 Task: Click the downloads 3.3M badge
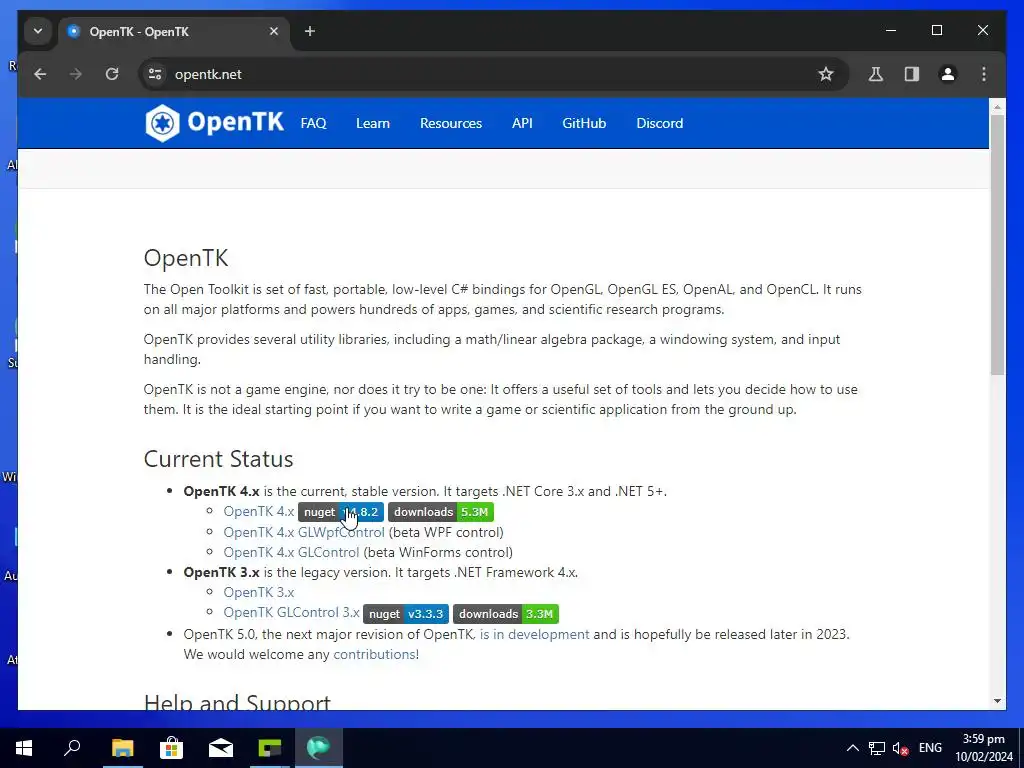coord(506,614)
